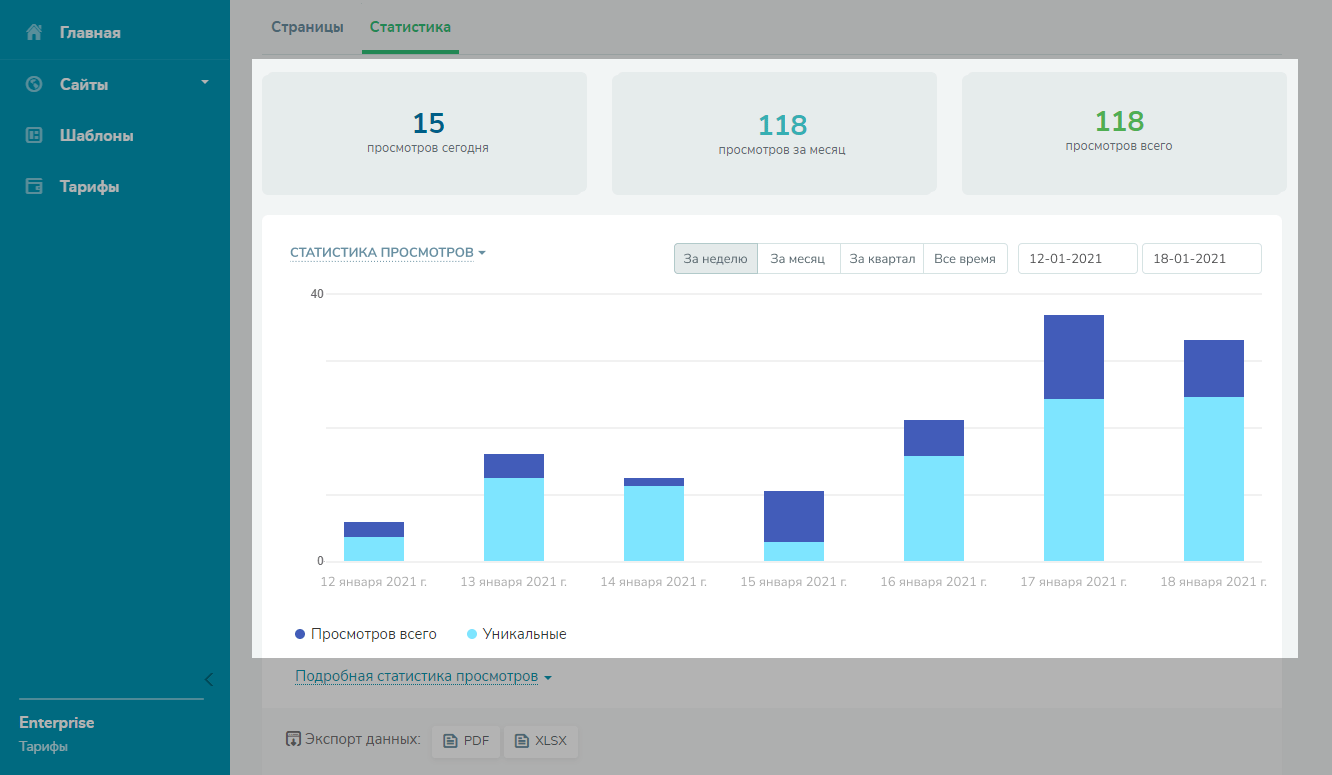The image size is (1332, 775).
Task: Click the XLSX file icon
Action: [522, 741]
